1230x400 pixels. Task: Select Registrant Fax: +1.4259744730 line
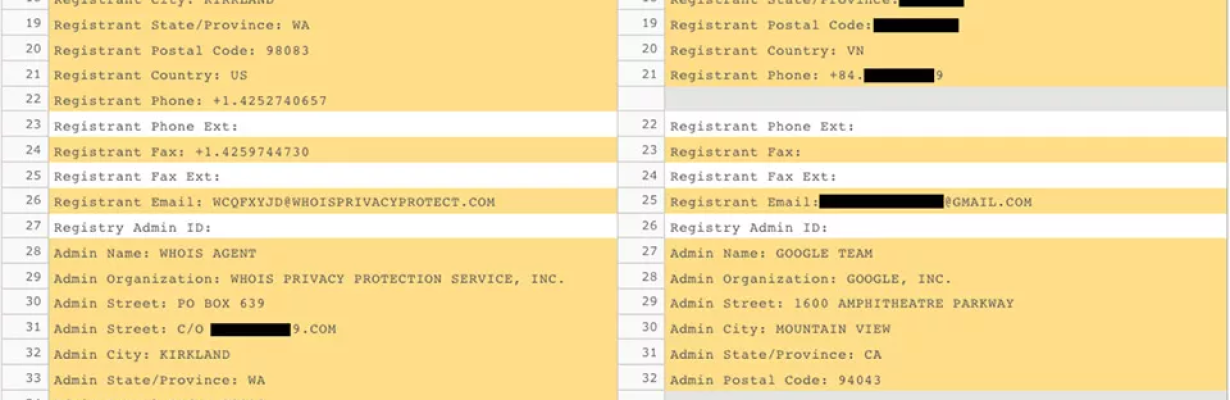(332, 151)
